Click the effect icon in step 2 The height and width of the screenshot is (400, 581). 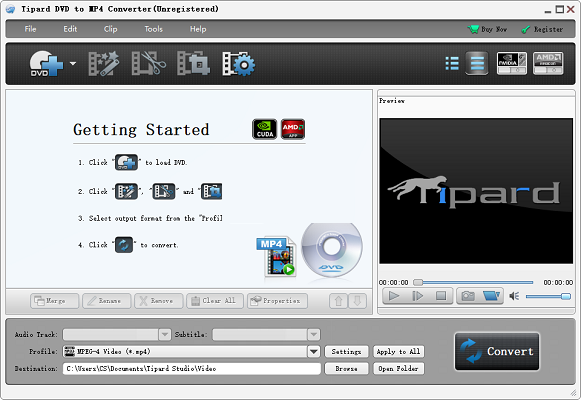point(126,191)
